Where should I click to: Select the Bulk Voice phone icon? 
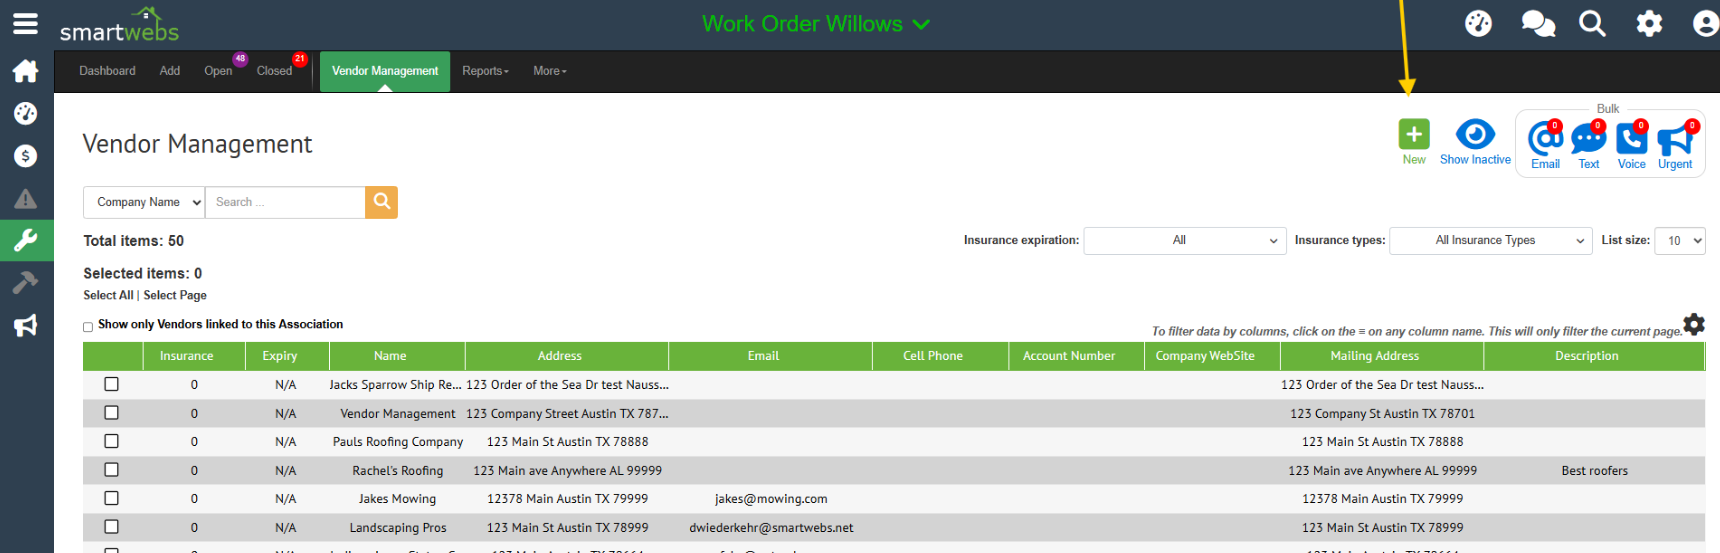point(1631,139)
